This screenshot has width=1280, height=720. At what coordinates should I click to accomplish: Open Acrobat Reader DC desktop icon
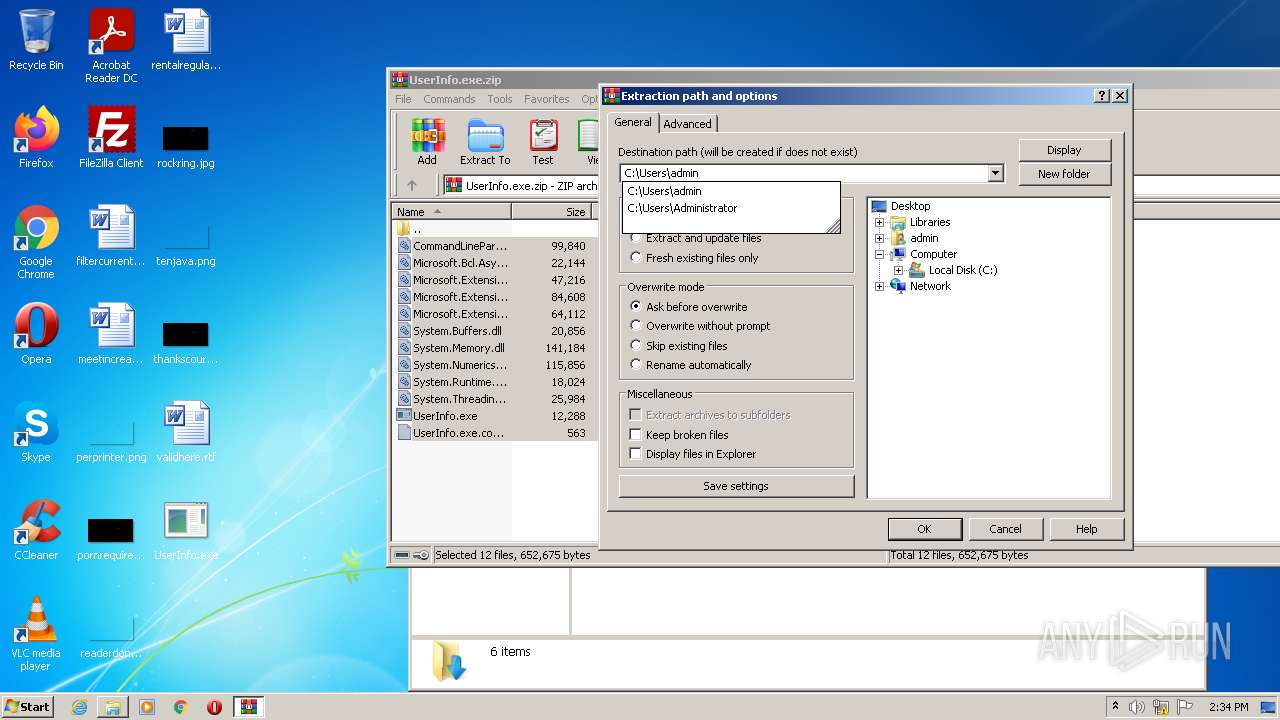click(111, 46)
